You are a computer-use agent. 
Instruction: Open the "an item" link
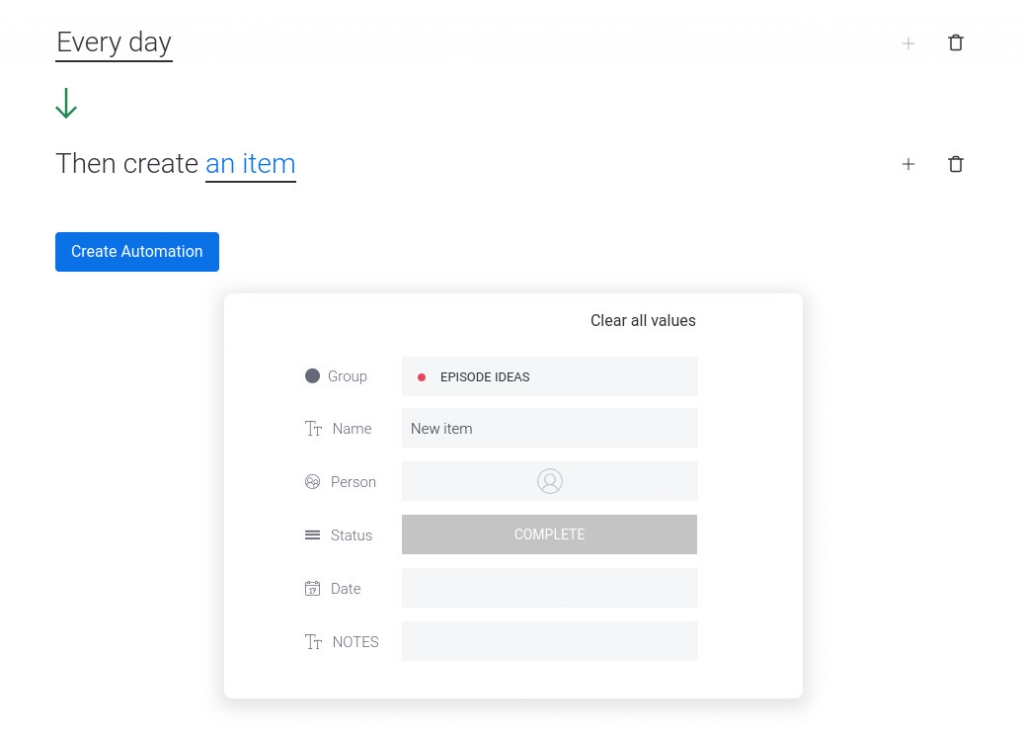tap(250, 163)
